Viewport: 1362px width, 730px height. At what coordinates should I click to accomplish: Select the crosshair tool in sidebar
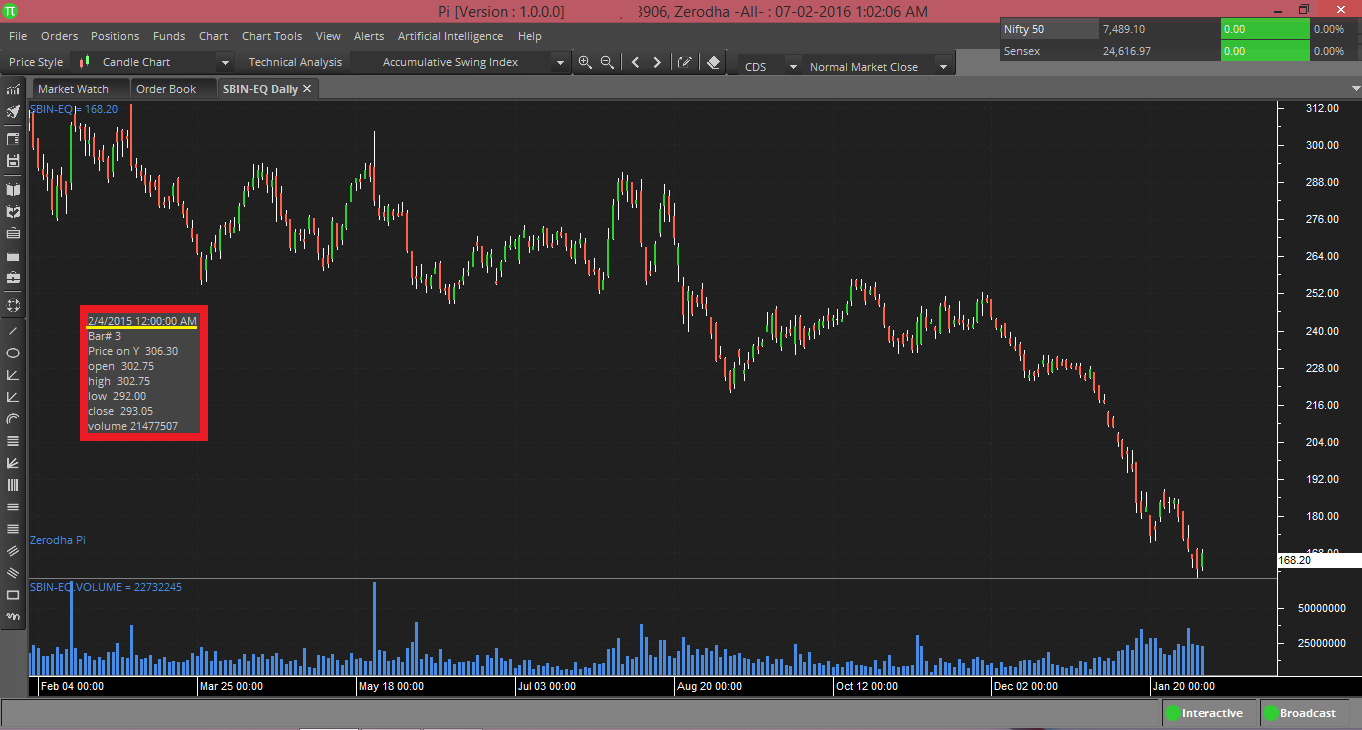tap(13, 305)
